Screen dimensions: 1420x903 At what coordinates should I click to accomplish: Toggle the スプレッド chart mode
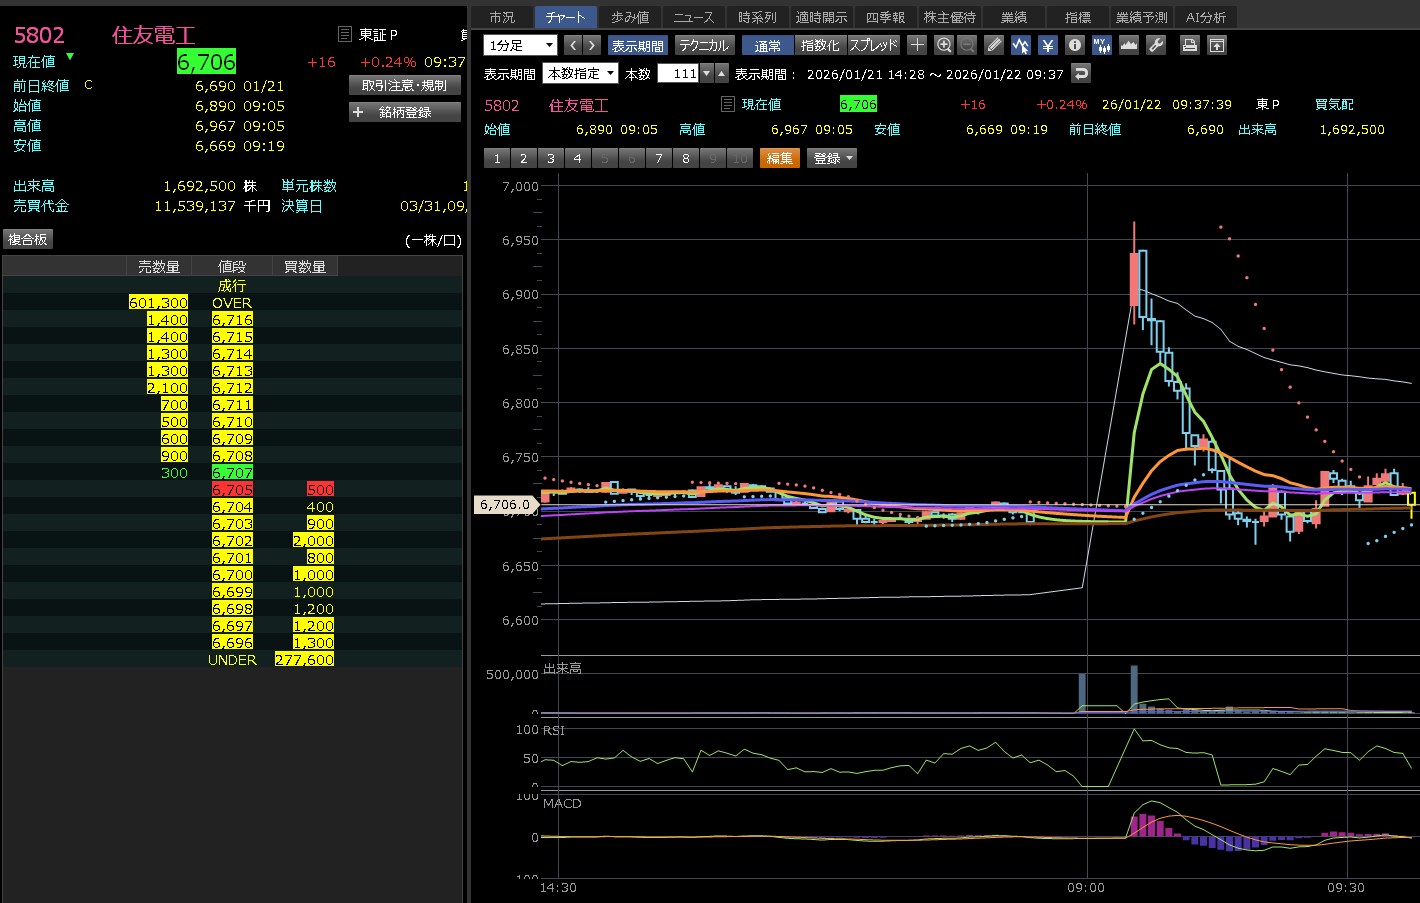(x=874, y=45)
